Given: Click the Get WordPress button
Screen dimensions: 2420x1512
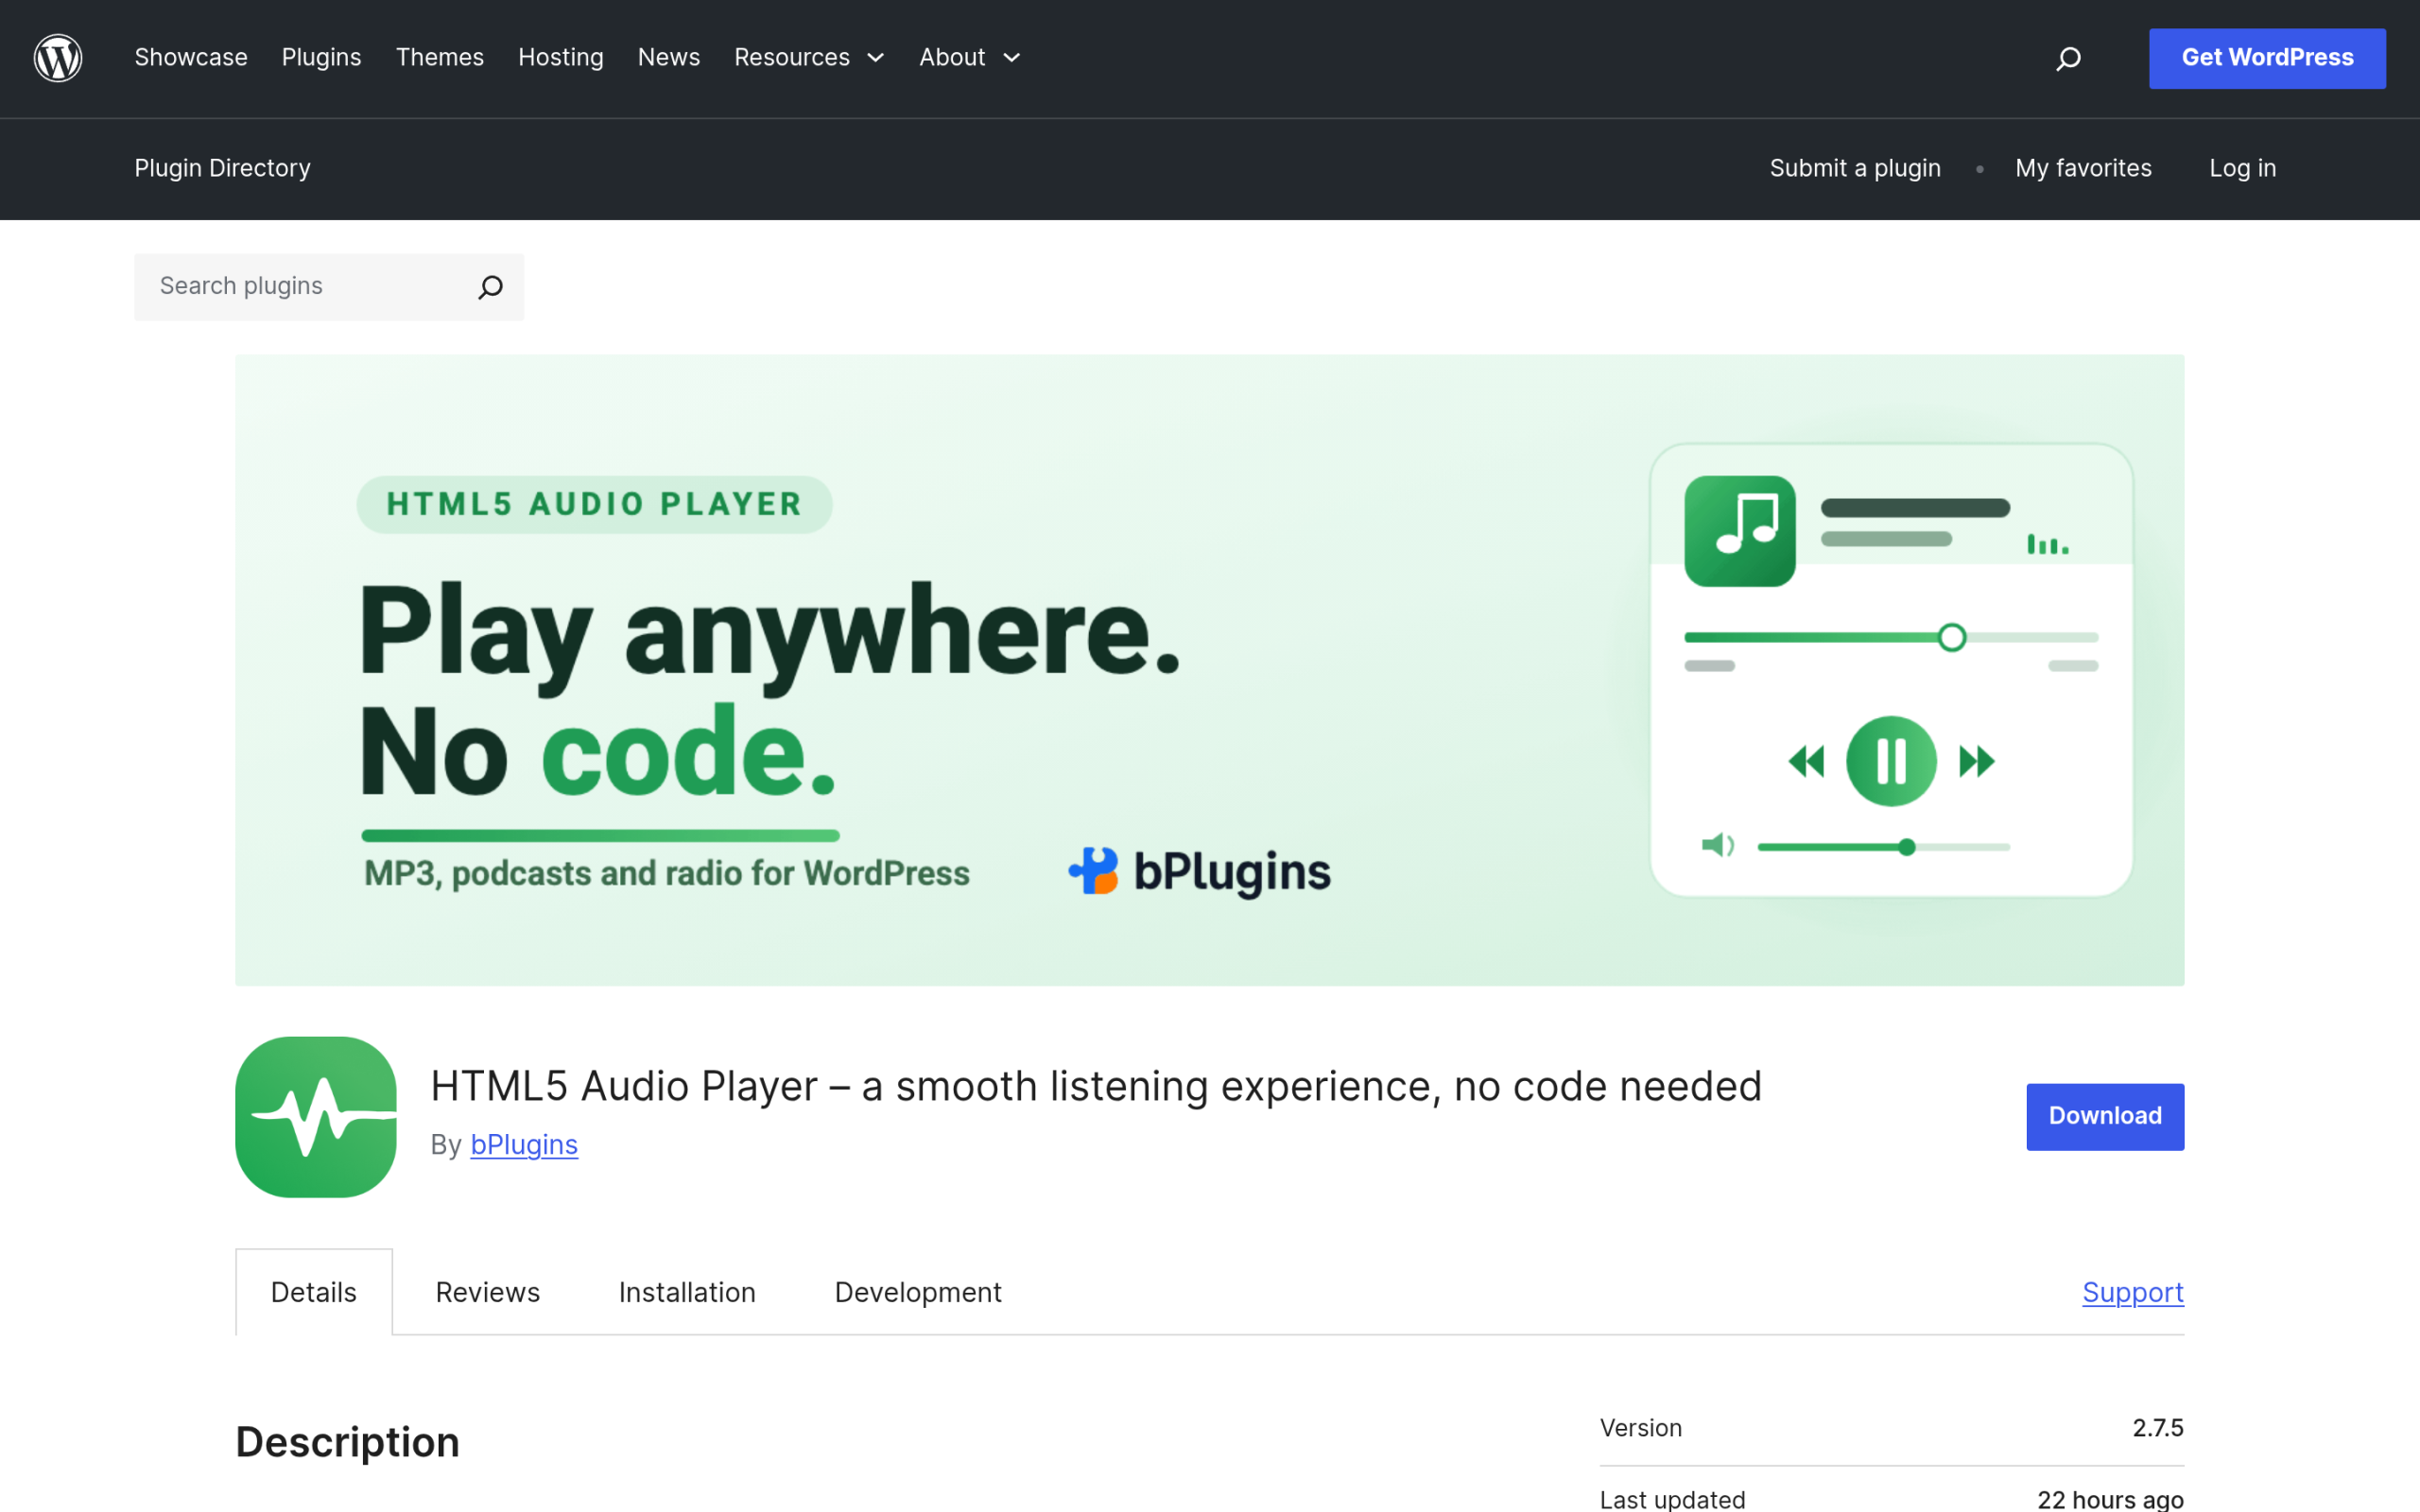Looking at the screenshot, I should pos(2267,58).
